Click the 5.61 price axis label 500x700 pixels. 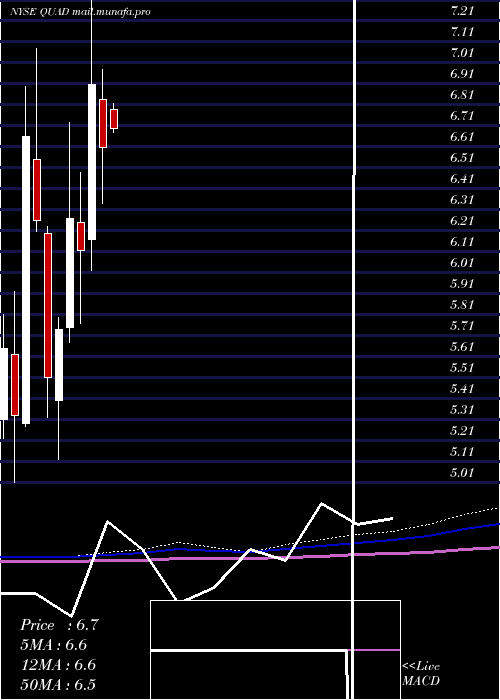click(x=462, y=347)
